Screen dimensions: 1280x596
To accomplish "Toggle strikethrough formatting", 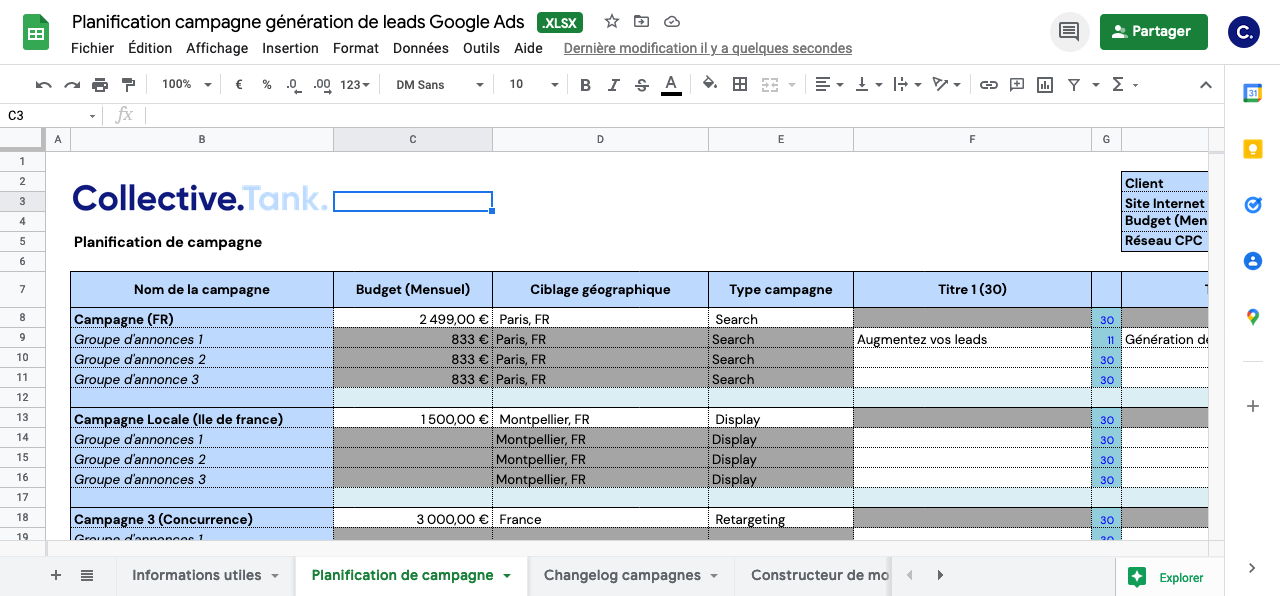I will click(642, 85).
